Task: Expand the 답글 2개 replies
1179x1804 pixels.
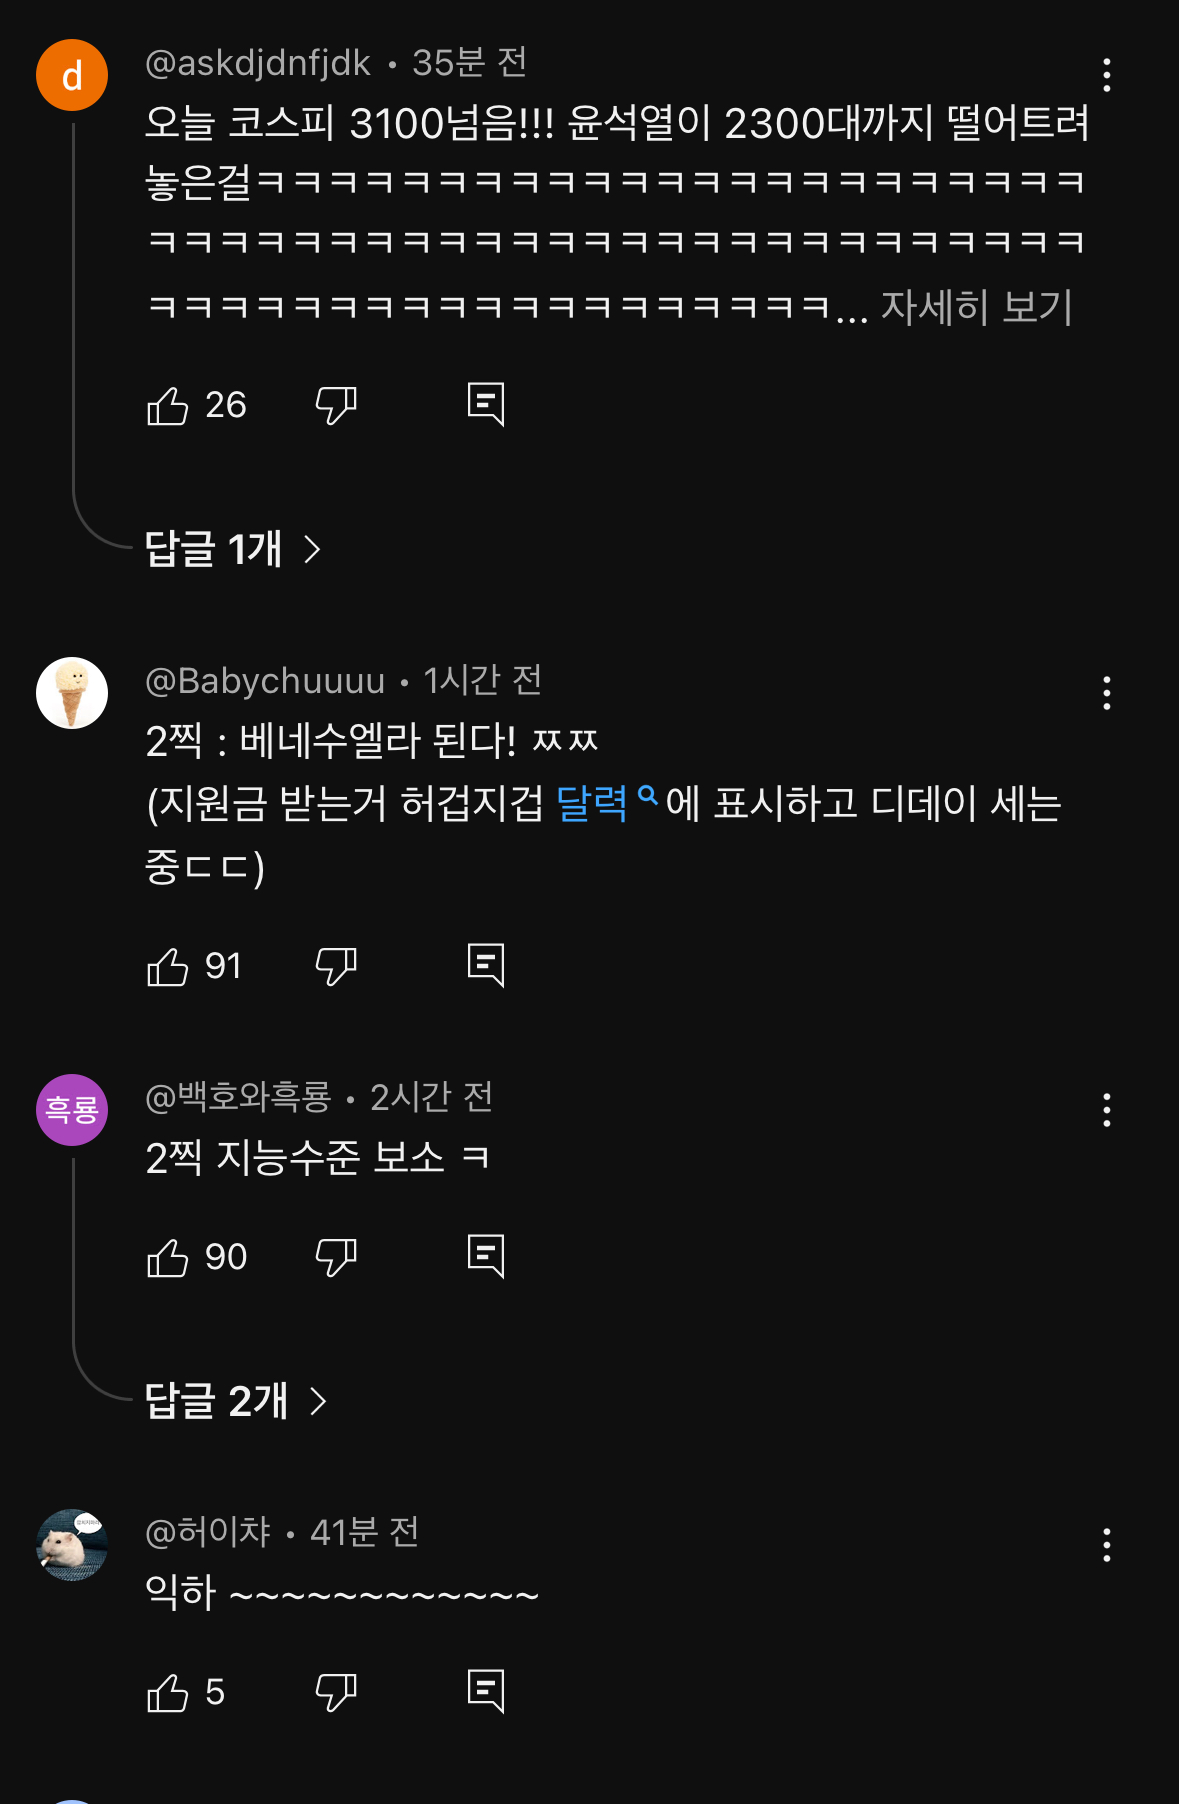Action: (236, 1401)
